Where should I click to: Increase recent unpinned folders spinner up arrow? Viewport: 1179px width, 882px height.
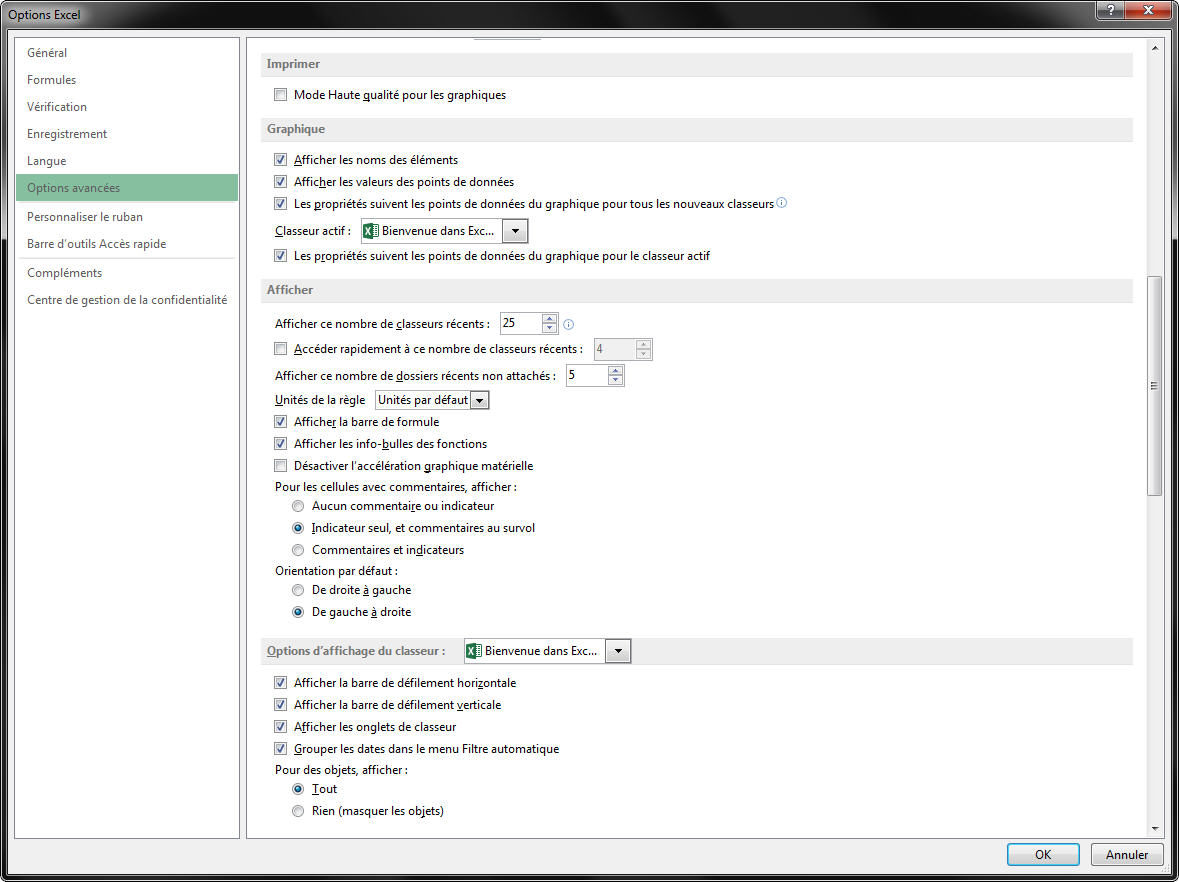616,371
